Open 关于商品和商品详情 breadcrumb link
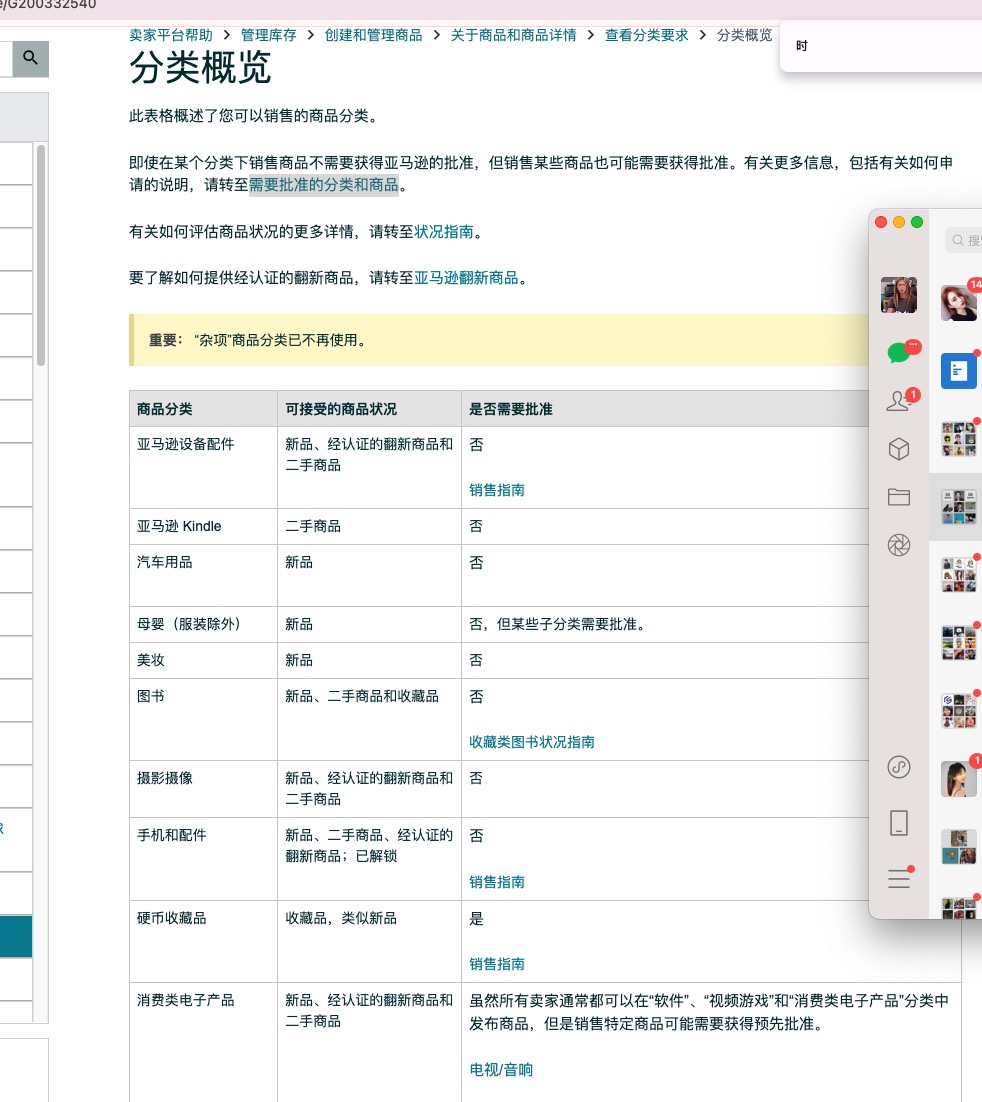This screenshot has height=1102, width=982. coord(513,35)
